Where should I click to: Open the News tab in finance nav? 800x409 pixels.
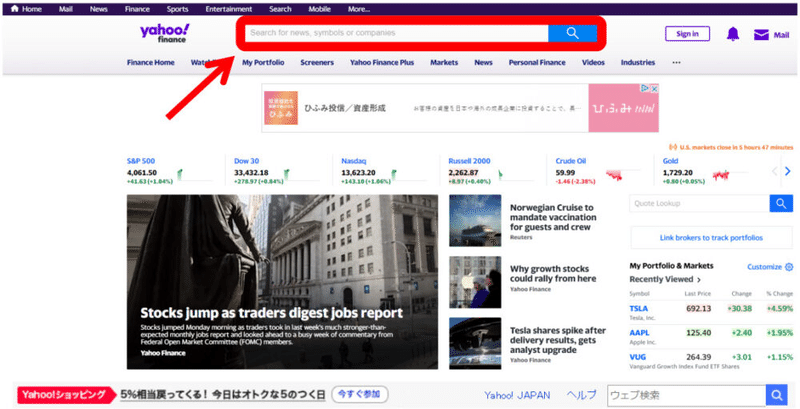coord(483,62)
